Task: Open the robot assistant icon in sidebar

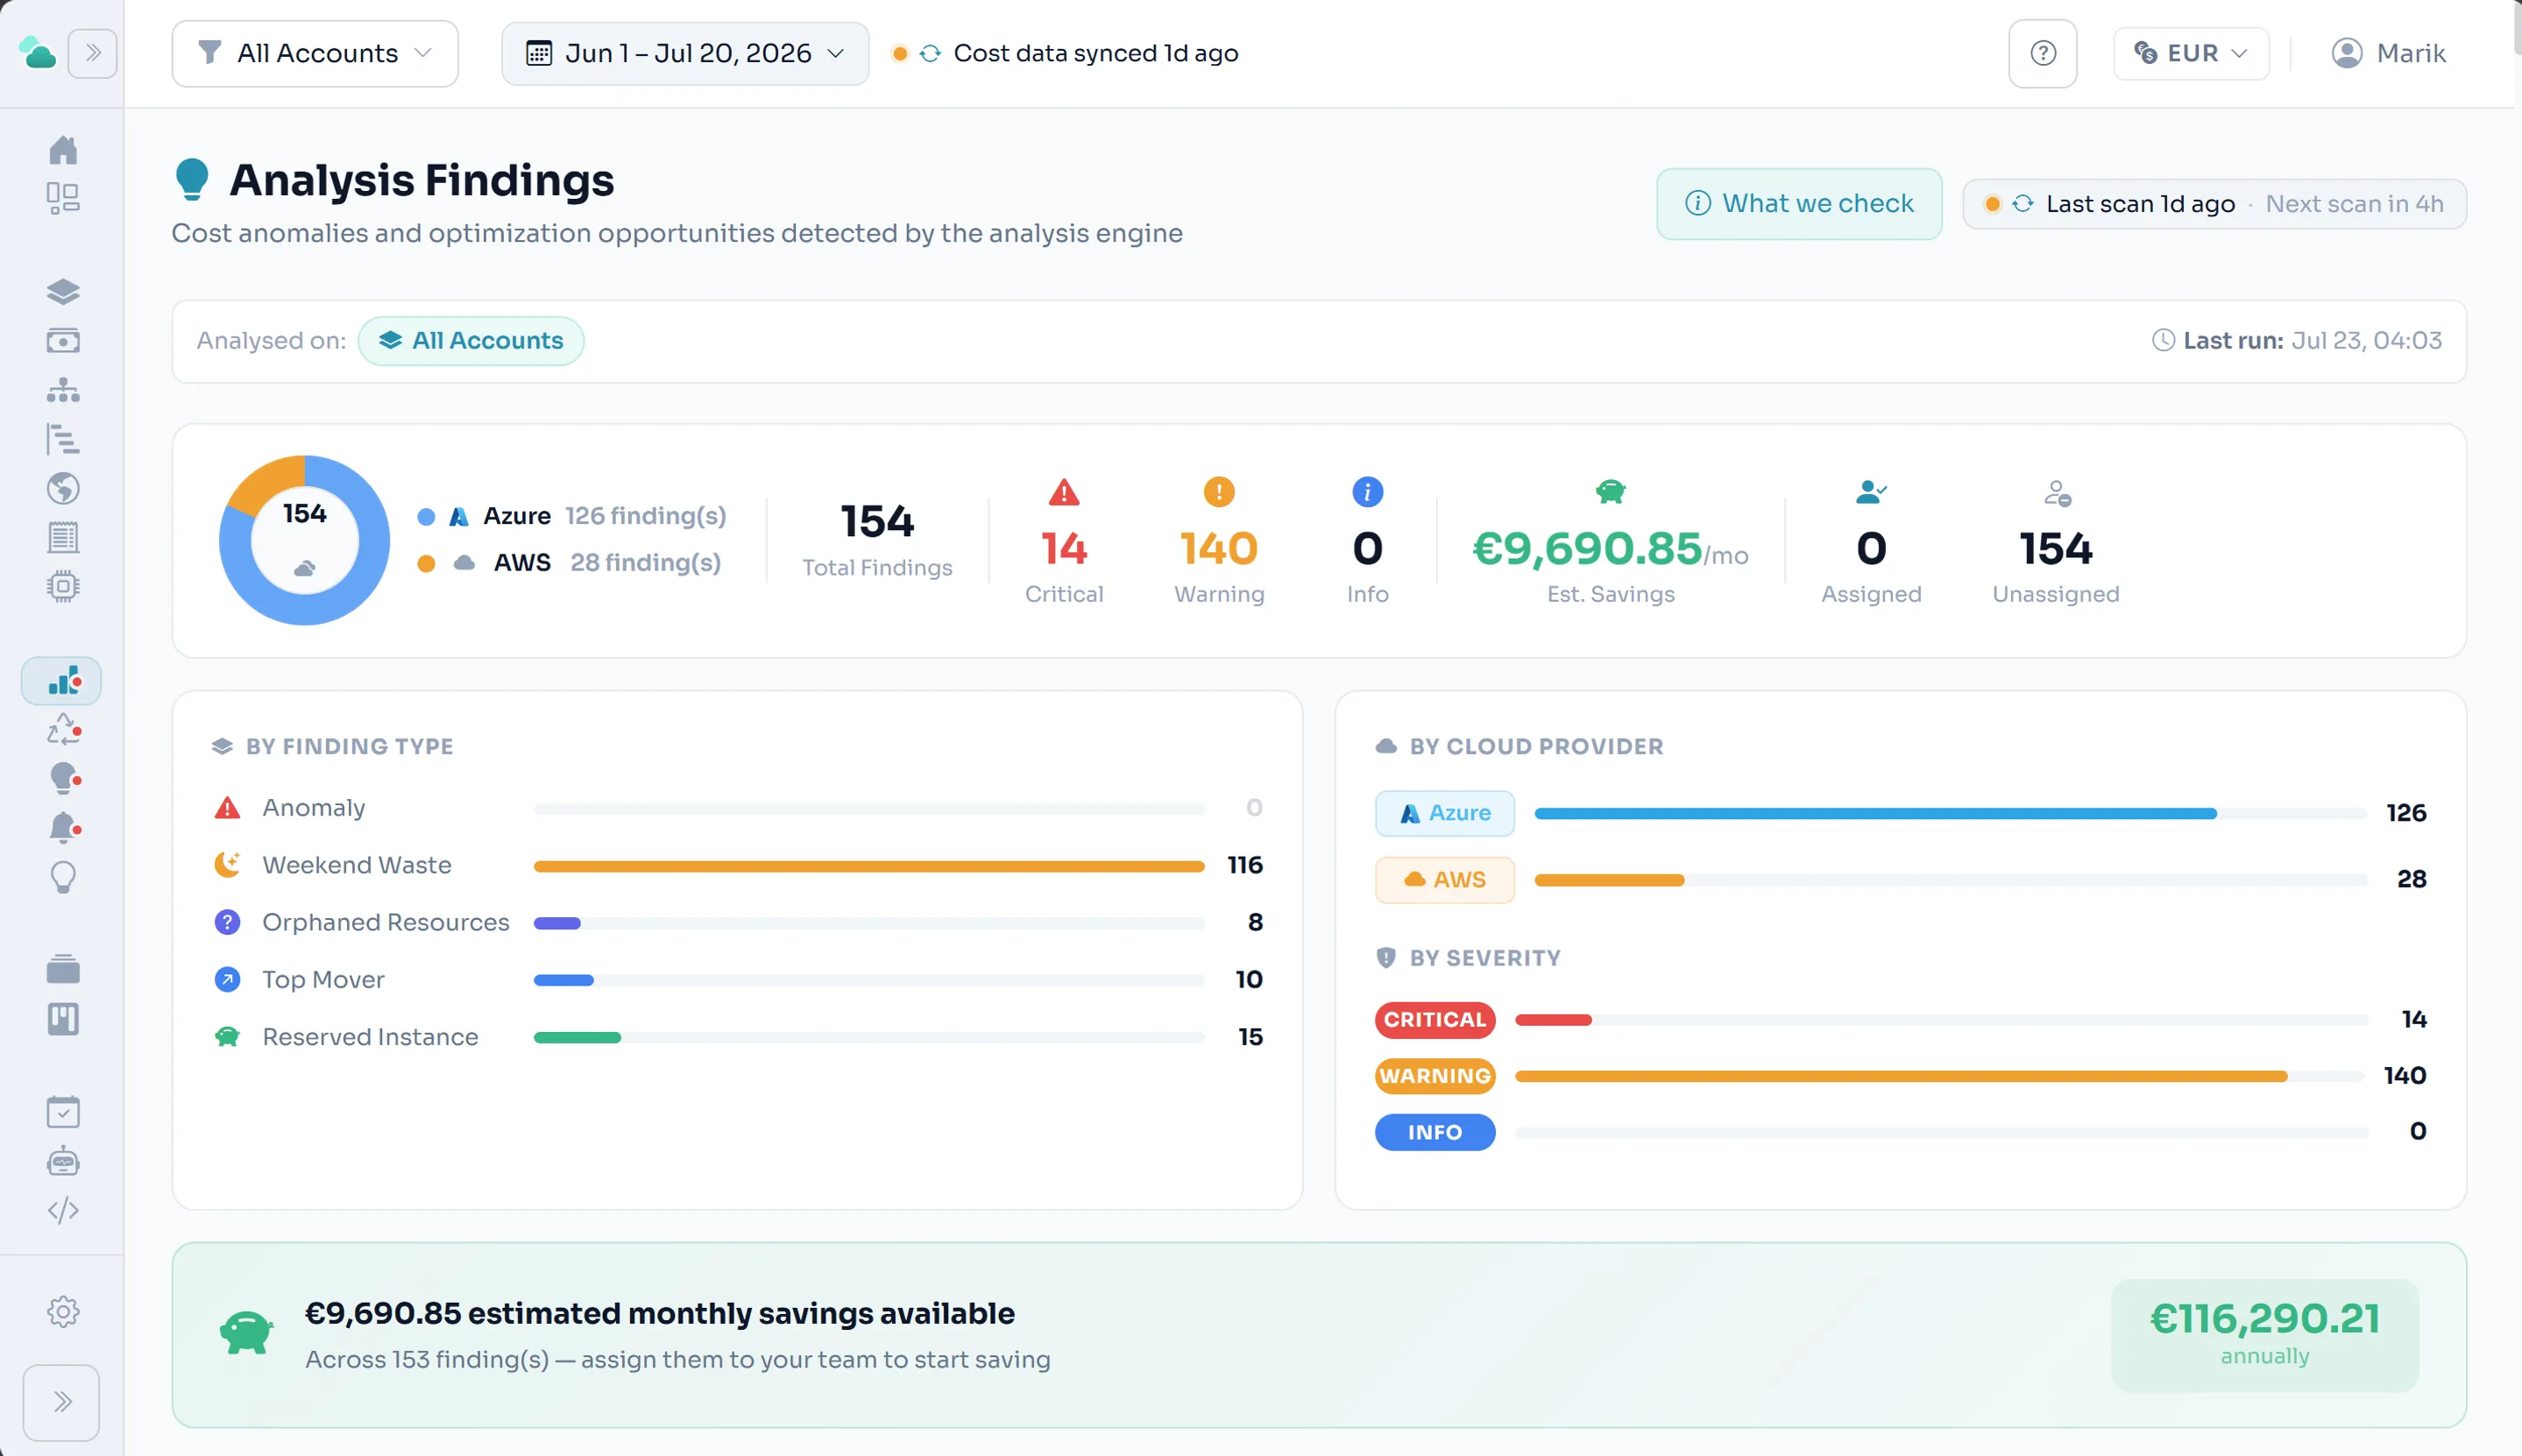Action: (x=62, y=1161)
